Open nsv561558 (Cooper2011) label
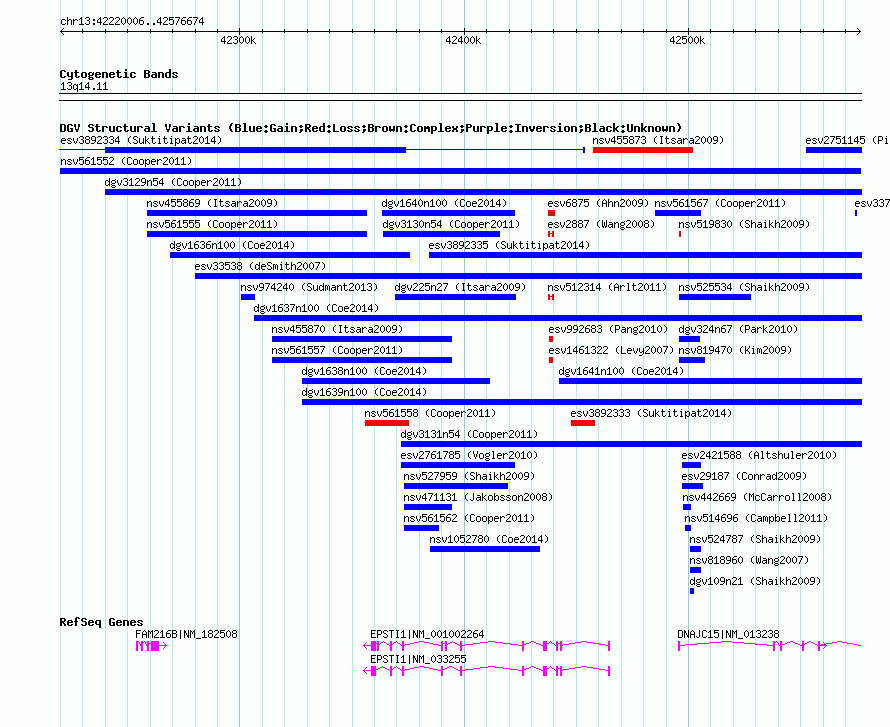 (x=430, y=413)
